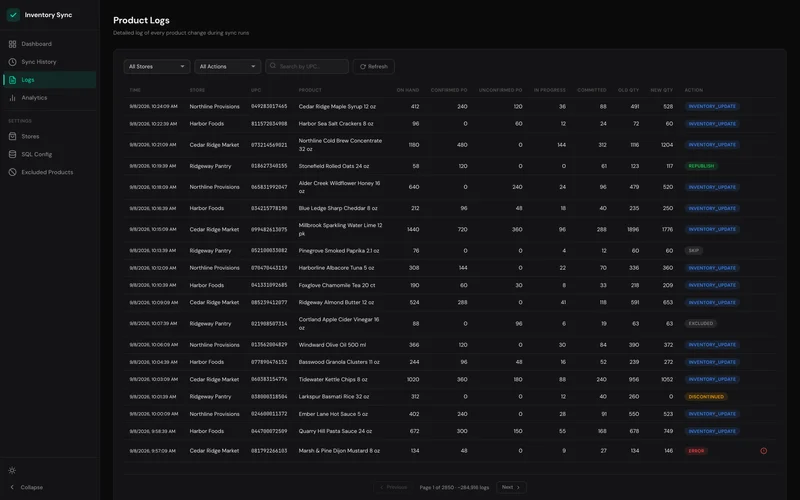Click the ACTION column header

693,90
